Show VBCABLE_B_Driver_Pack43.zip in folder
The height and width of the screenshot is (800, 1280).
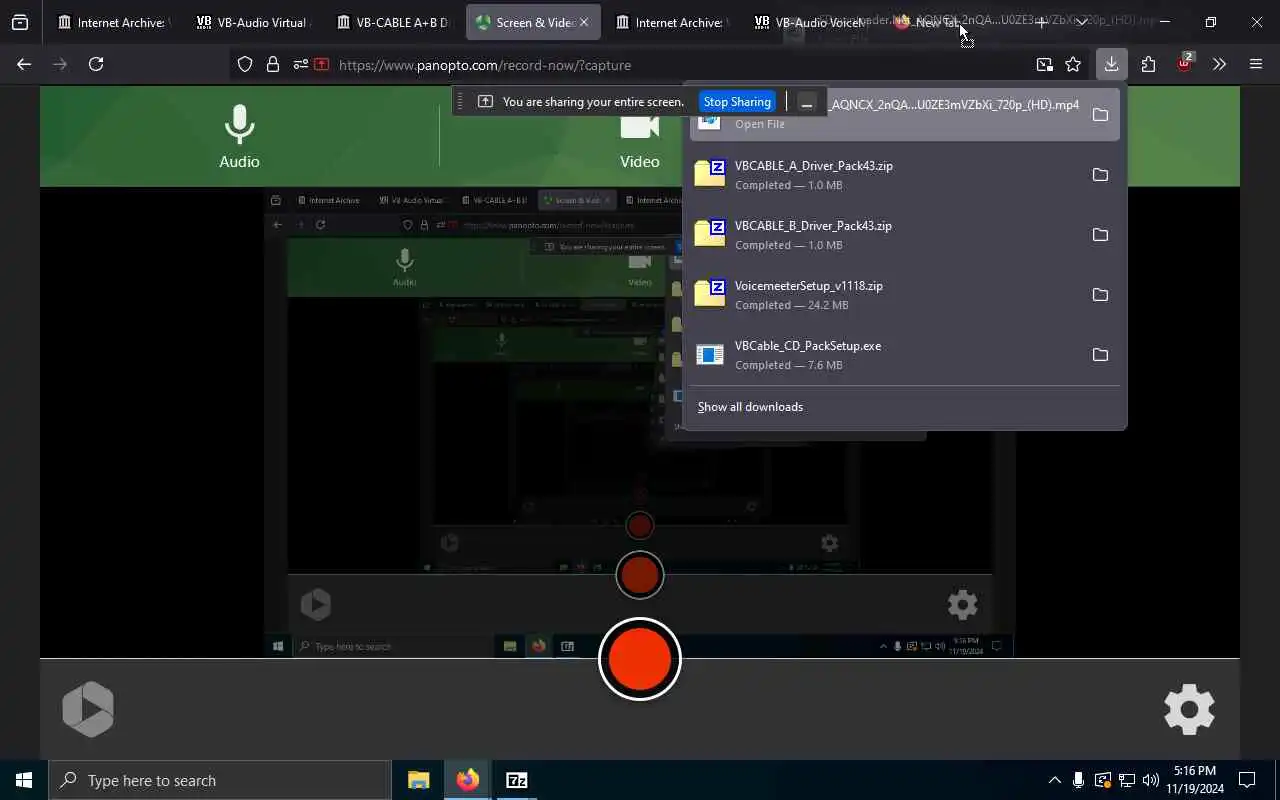click(1100, 235)
